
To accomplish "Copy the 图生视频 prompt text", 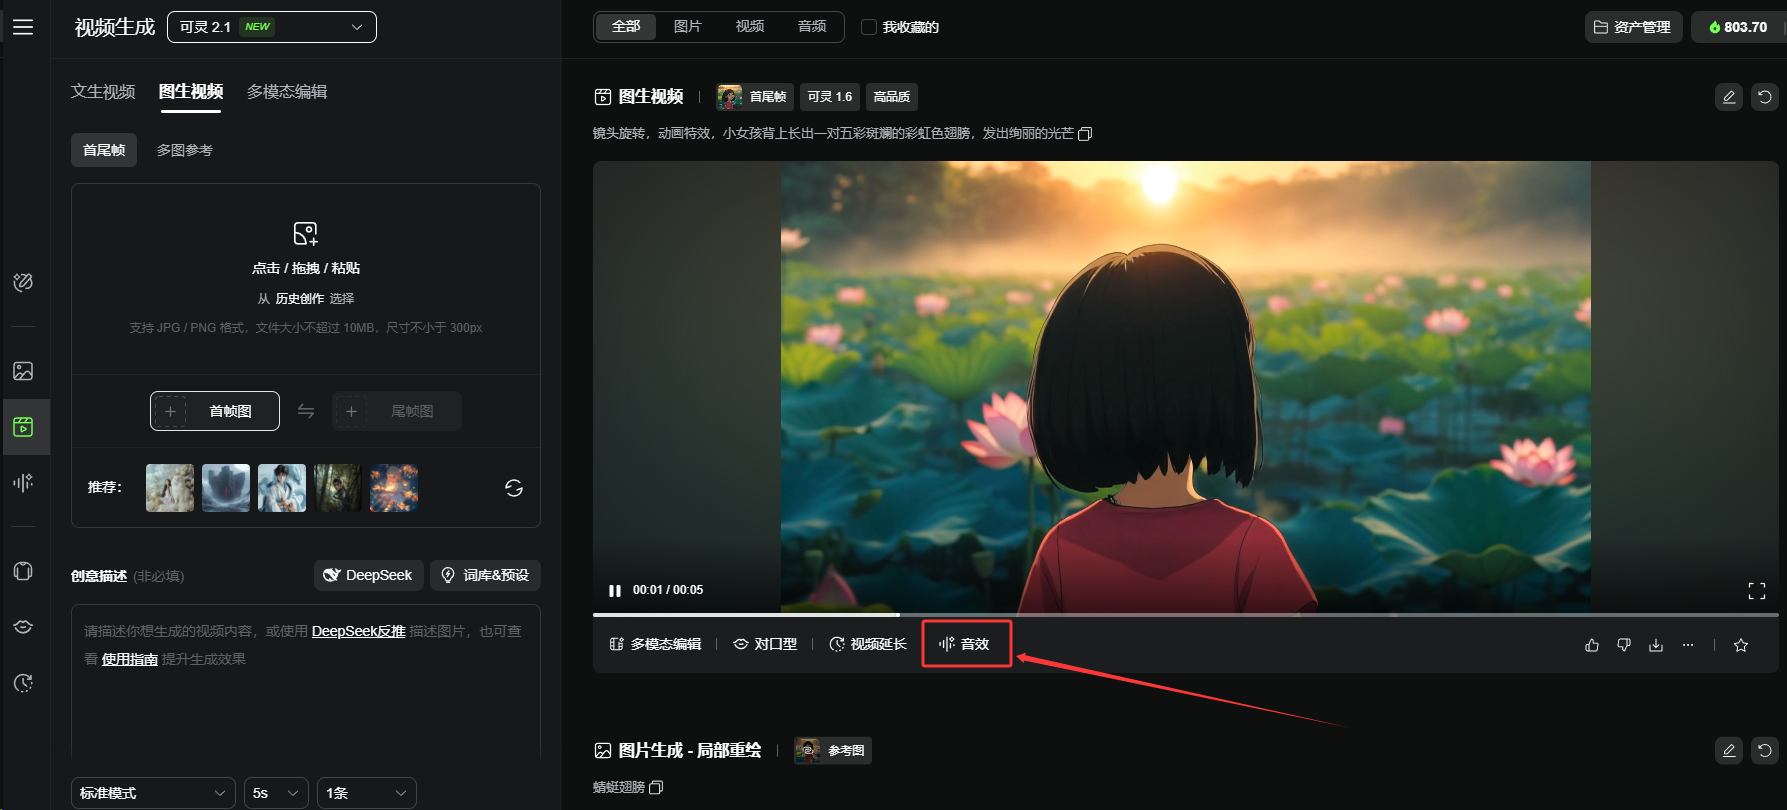I will point(1085,134).
